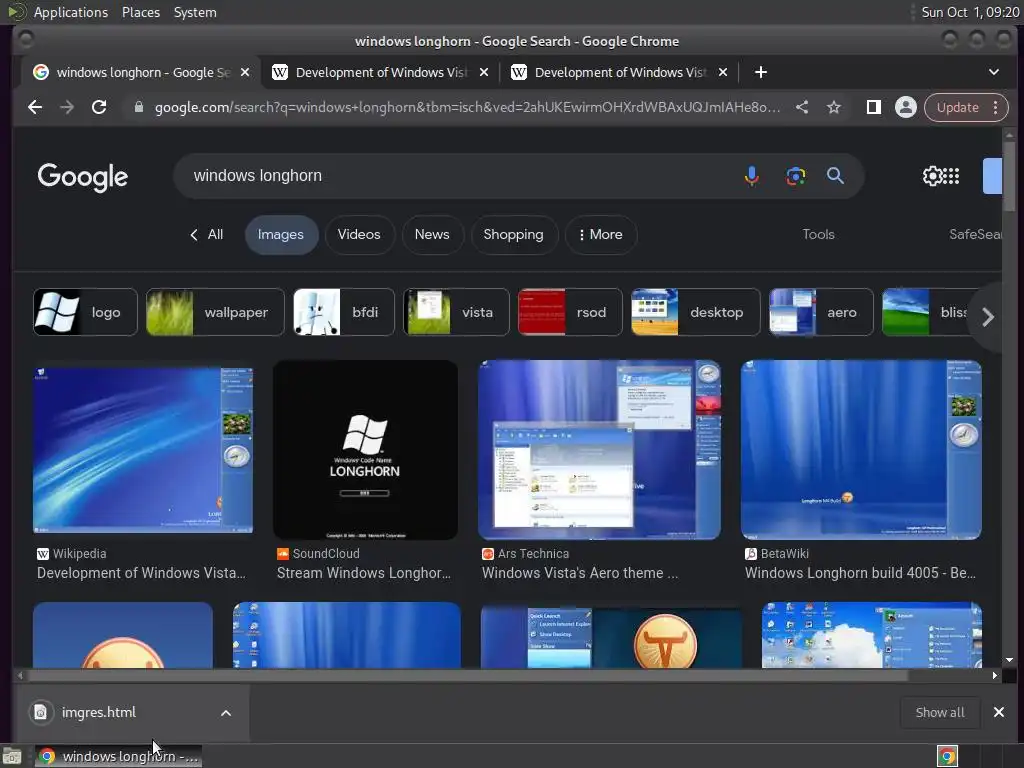
Task: View site security lock info
Action: (138, 107)
